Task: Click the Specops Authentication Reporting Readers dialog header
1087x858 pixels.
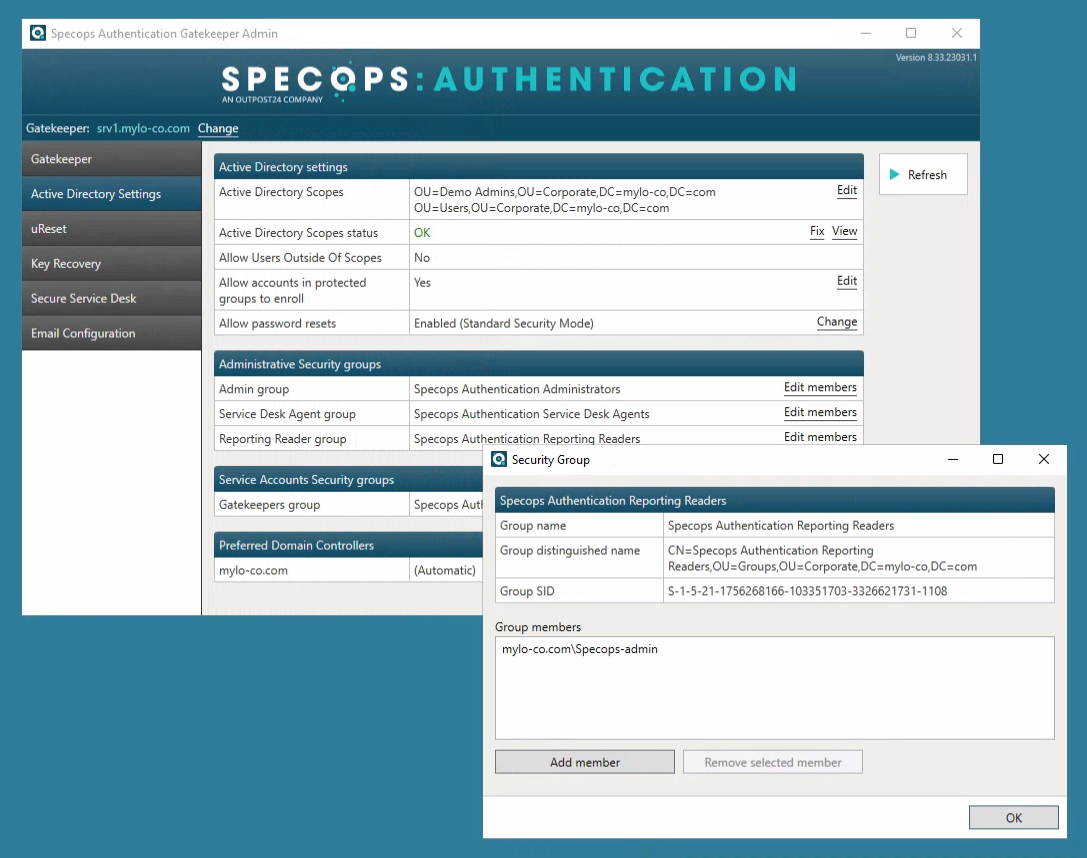Action: (x=775, y=500)
